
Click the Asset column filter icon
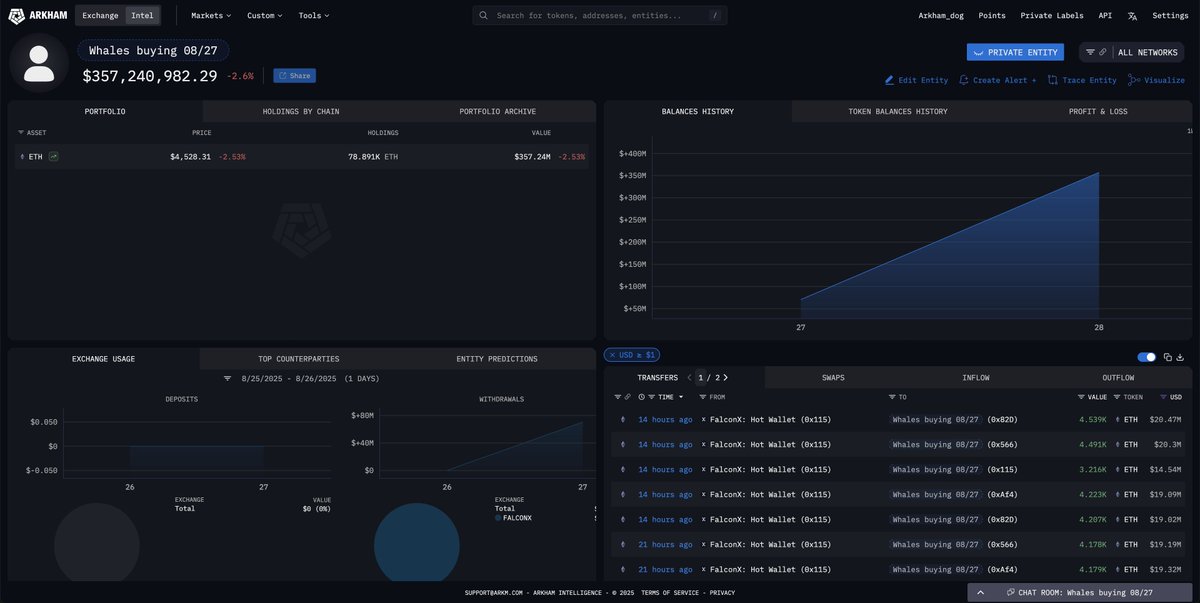click(x=21, y=132)
